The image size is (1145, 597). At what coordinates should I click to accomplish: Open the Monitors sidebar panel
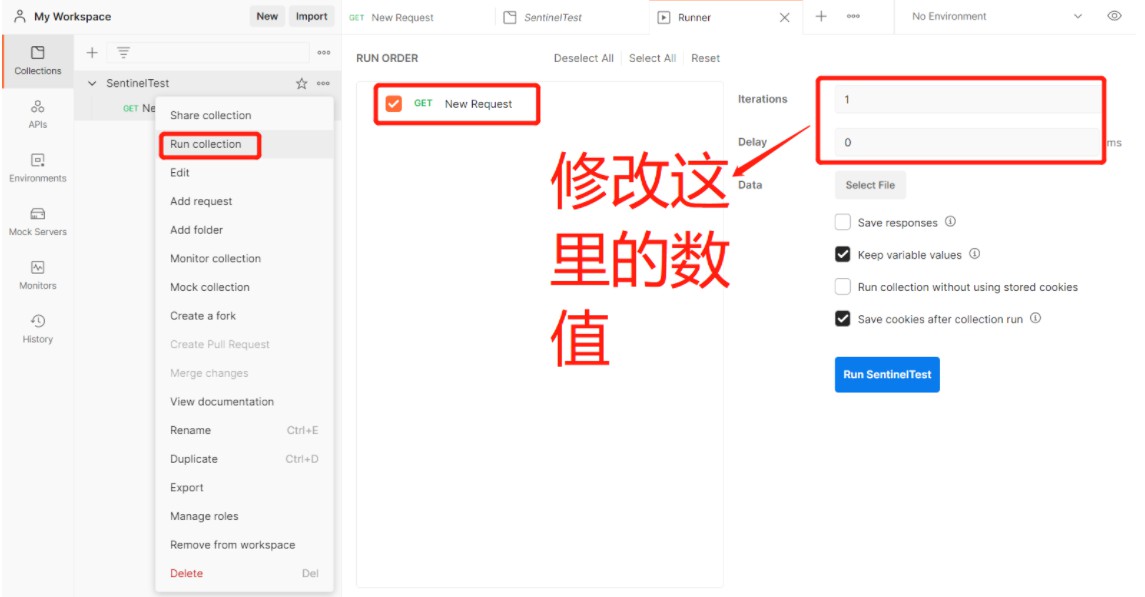(37, 275)
